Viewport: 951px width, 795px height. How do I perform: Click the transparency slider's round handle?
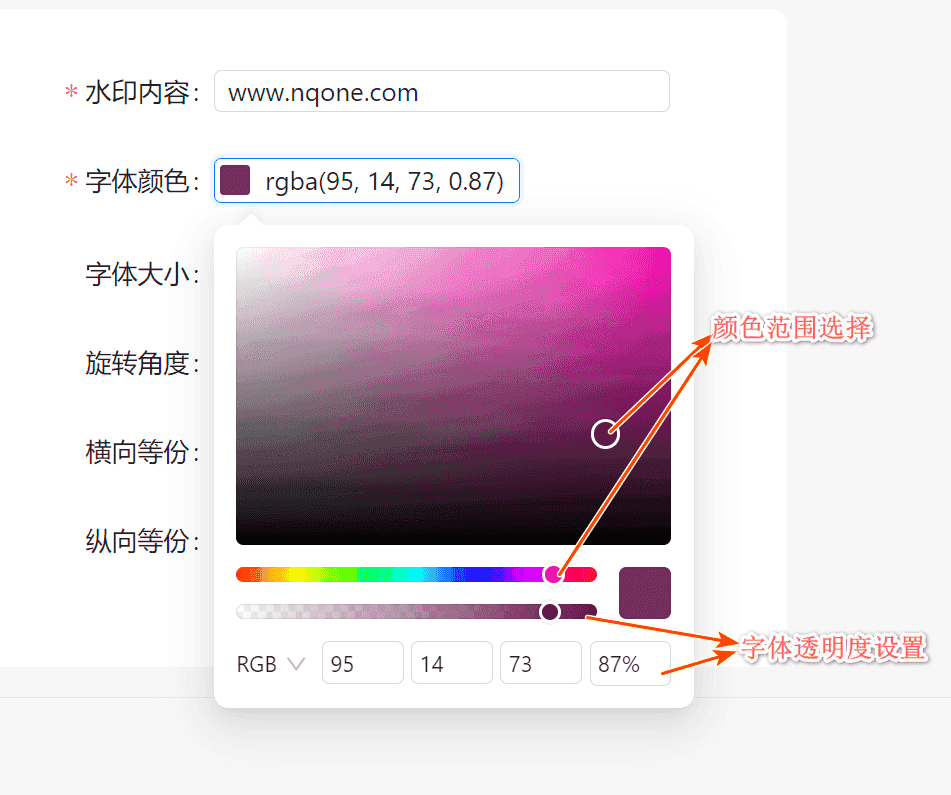550,612
